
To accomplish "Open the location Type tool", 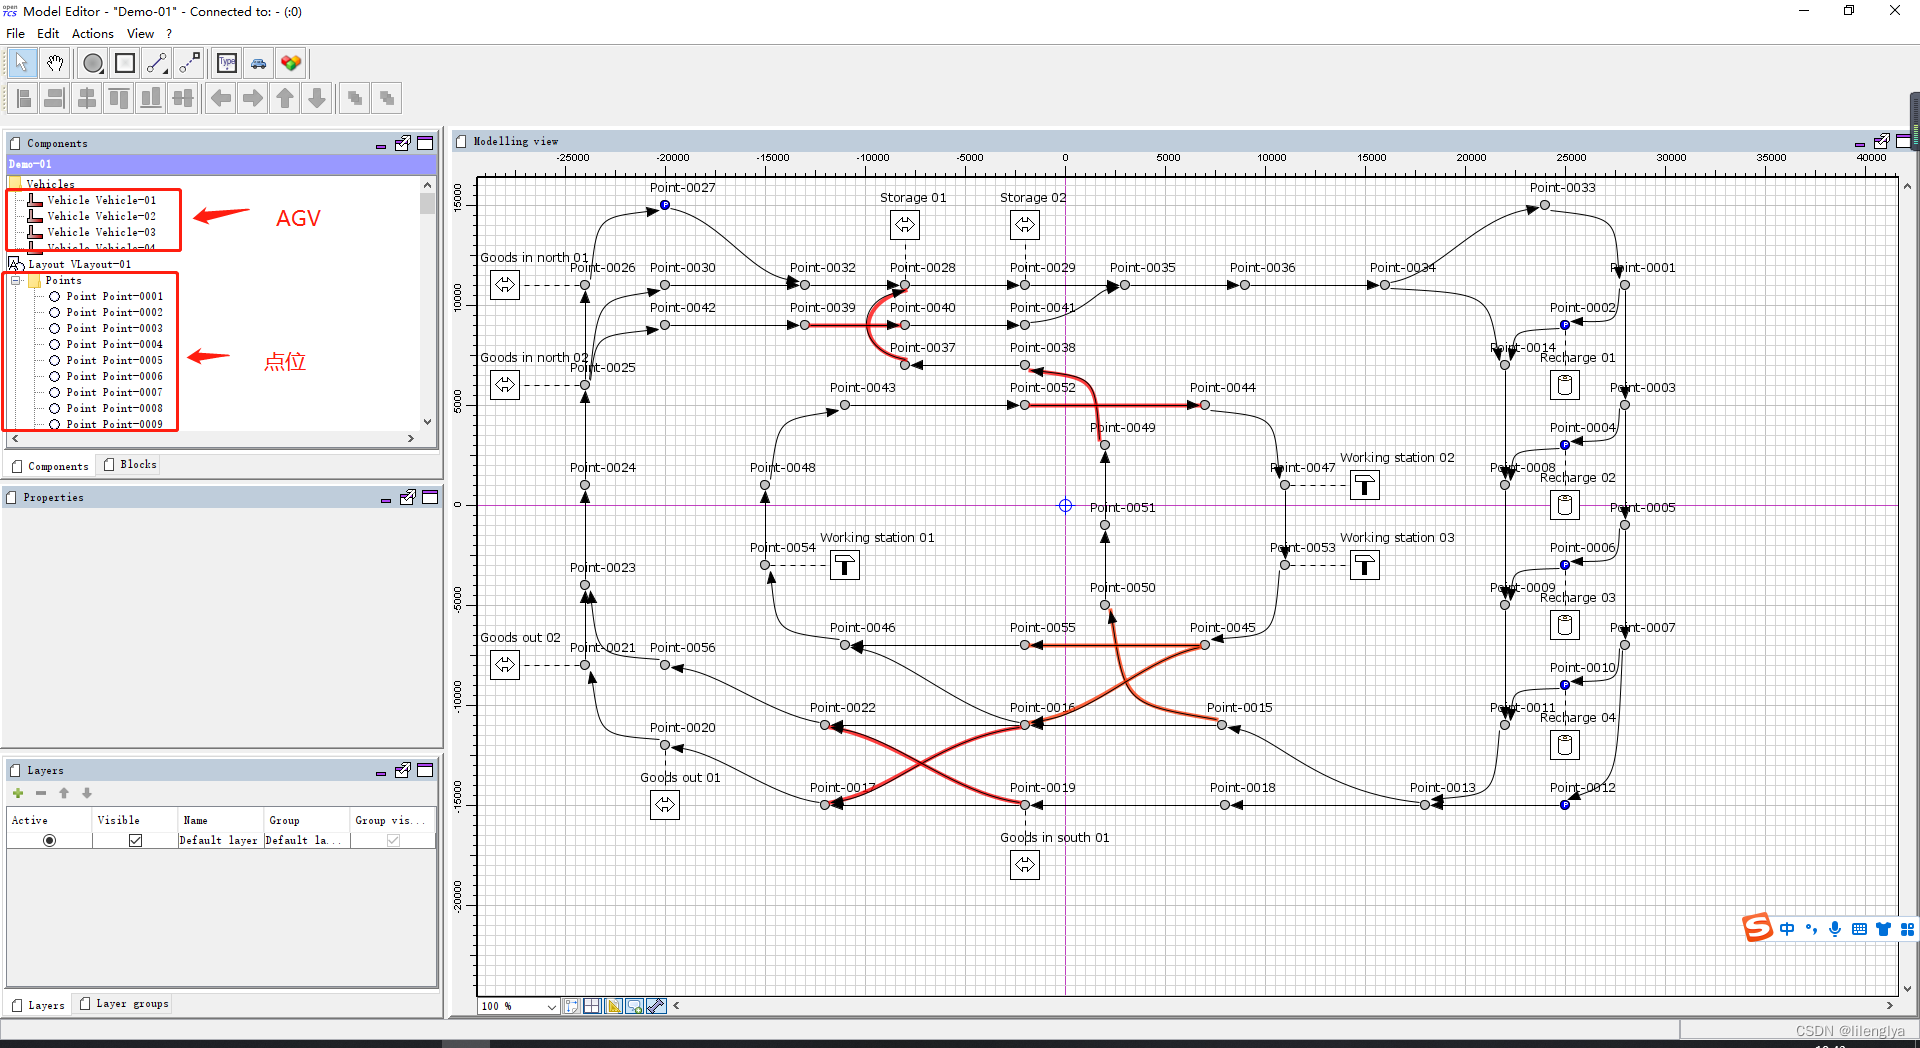I will [x=227, y=63].
